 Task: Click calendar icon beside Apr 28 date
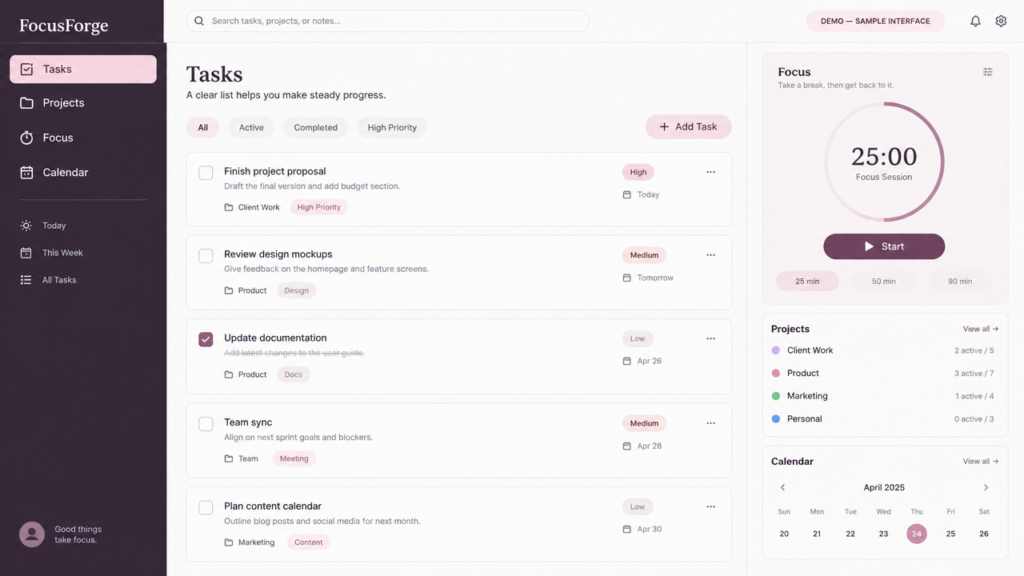(627, 446)
